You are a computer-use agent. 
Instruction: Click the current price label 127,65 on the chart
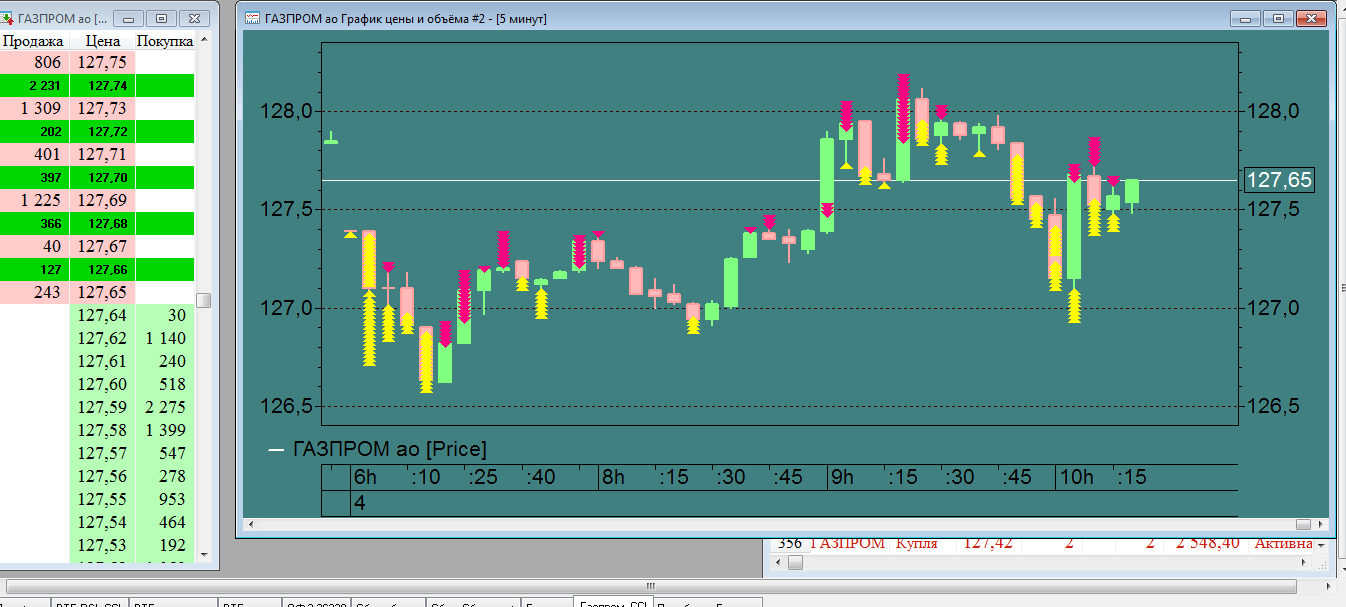(x=1278, y=180)
